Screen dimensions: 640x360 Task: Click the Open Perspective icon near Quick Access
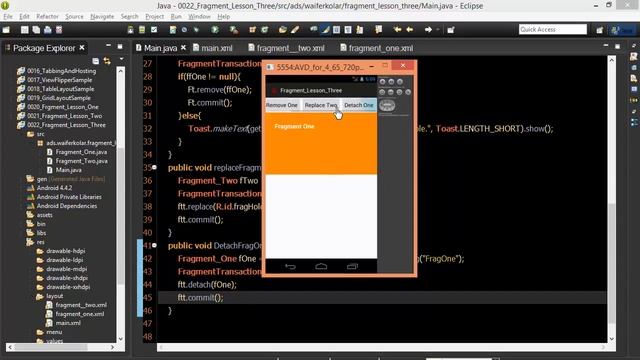tap(600, 30)
